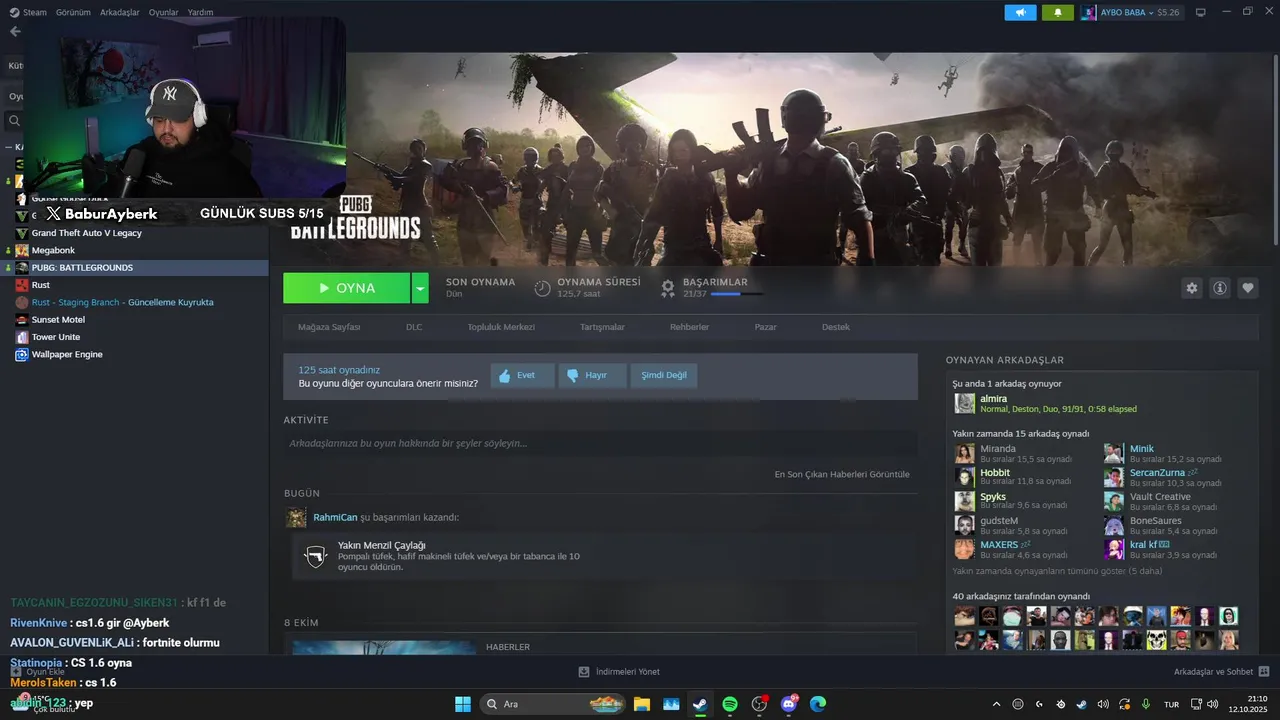Open the Mağaza Sayfası tab
The image size is (1280, 720).
tap(329, 327)
